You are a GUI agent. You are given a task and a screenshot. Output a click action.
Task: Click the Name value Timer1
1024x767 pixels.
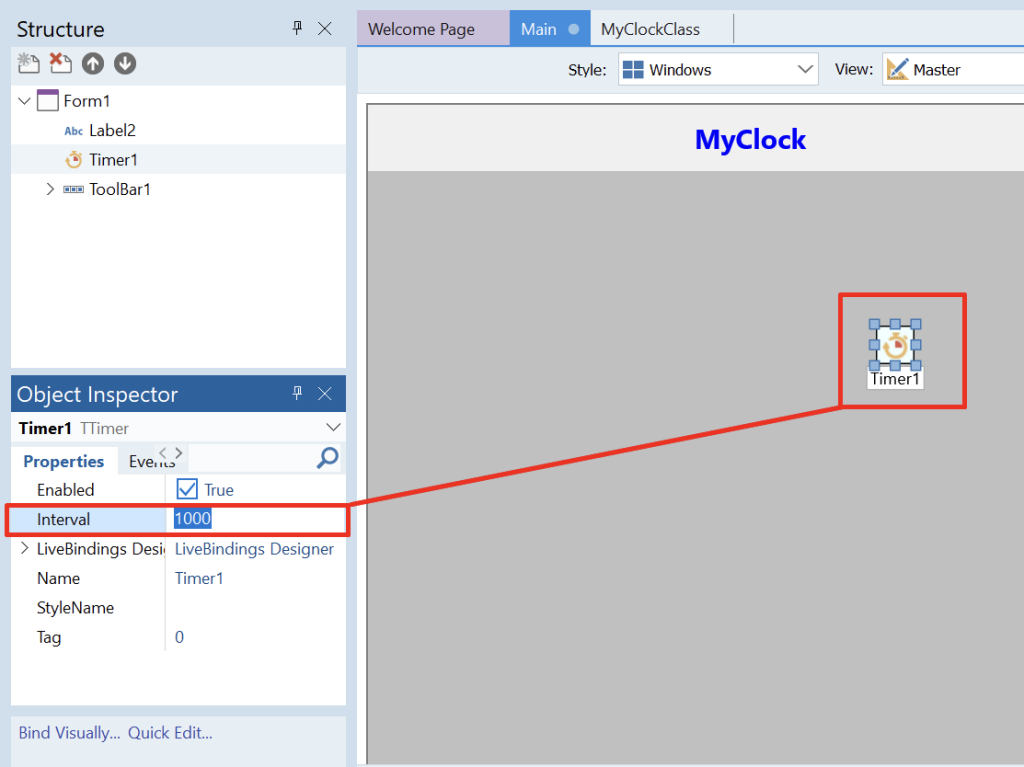pos(199,578)
